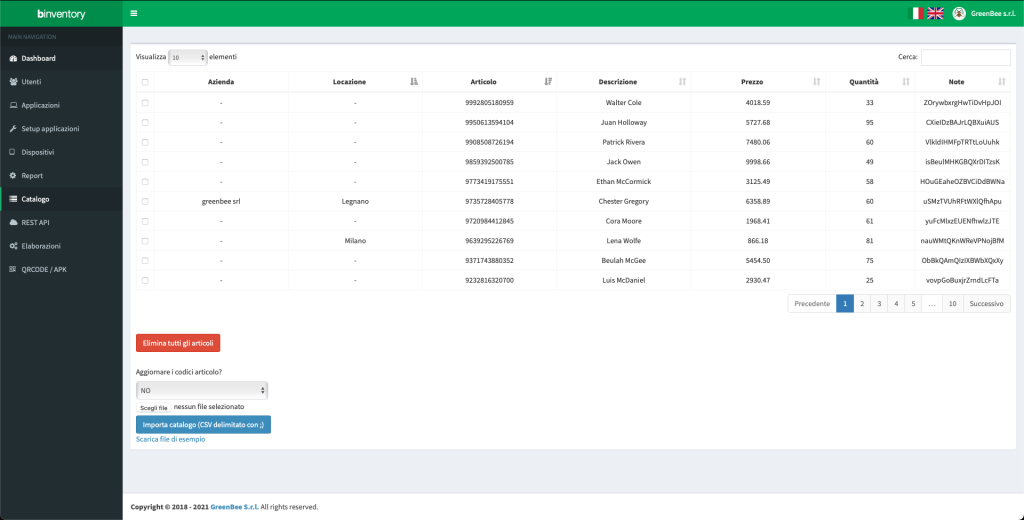Focus the Cerca search field
This screenshot has width=1024, height=520.
pos(966,57)
